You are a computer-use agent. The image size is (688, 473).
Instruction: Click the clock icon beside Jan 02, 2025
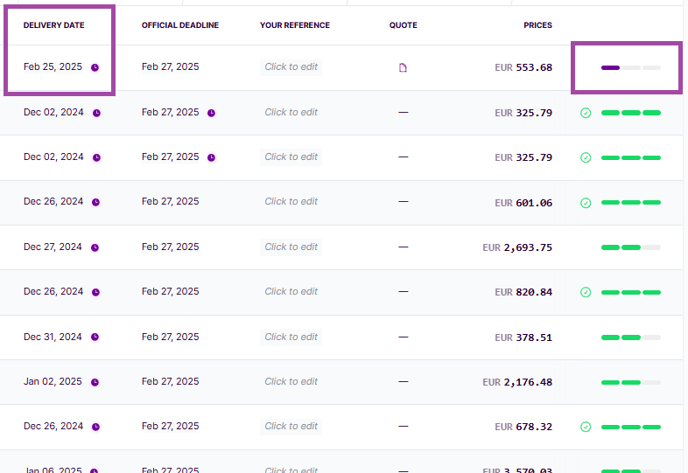point(96,382)
